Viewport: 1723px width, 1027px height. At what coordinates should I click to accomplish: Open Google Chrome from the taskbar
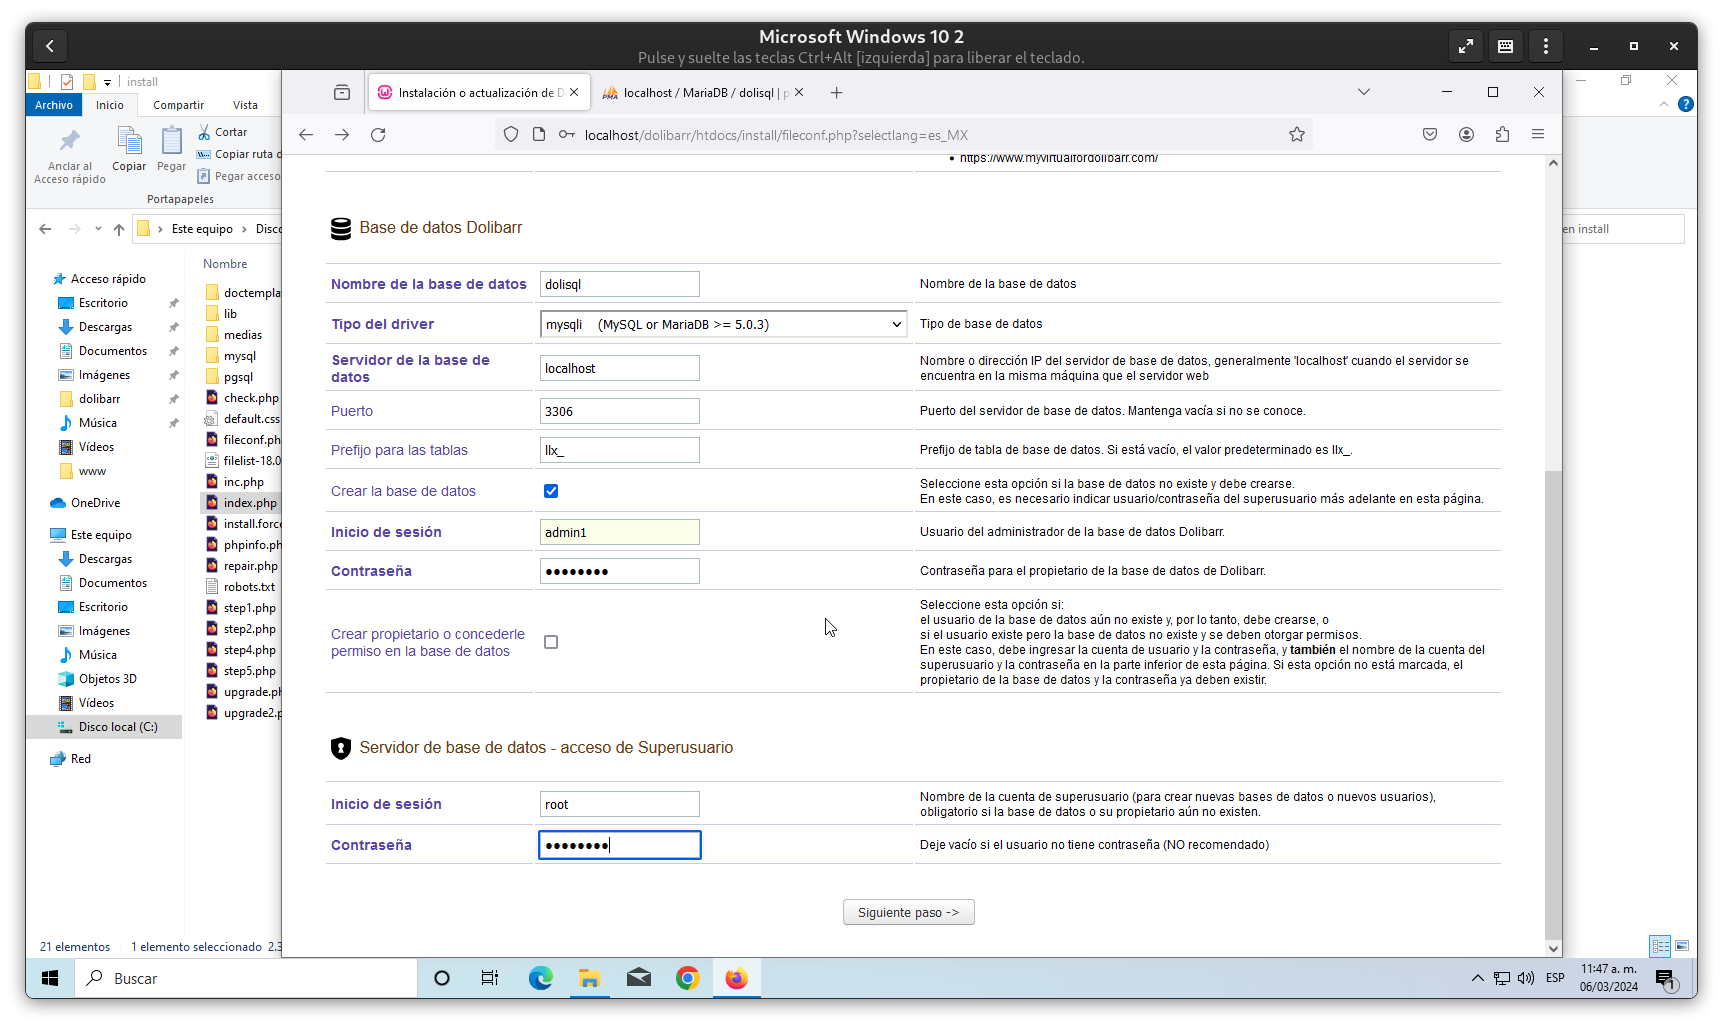coord(687,978)
